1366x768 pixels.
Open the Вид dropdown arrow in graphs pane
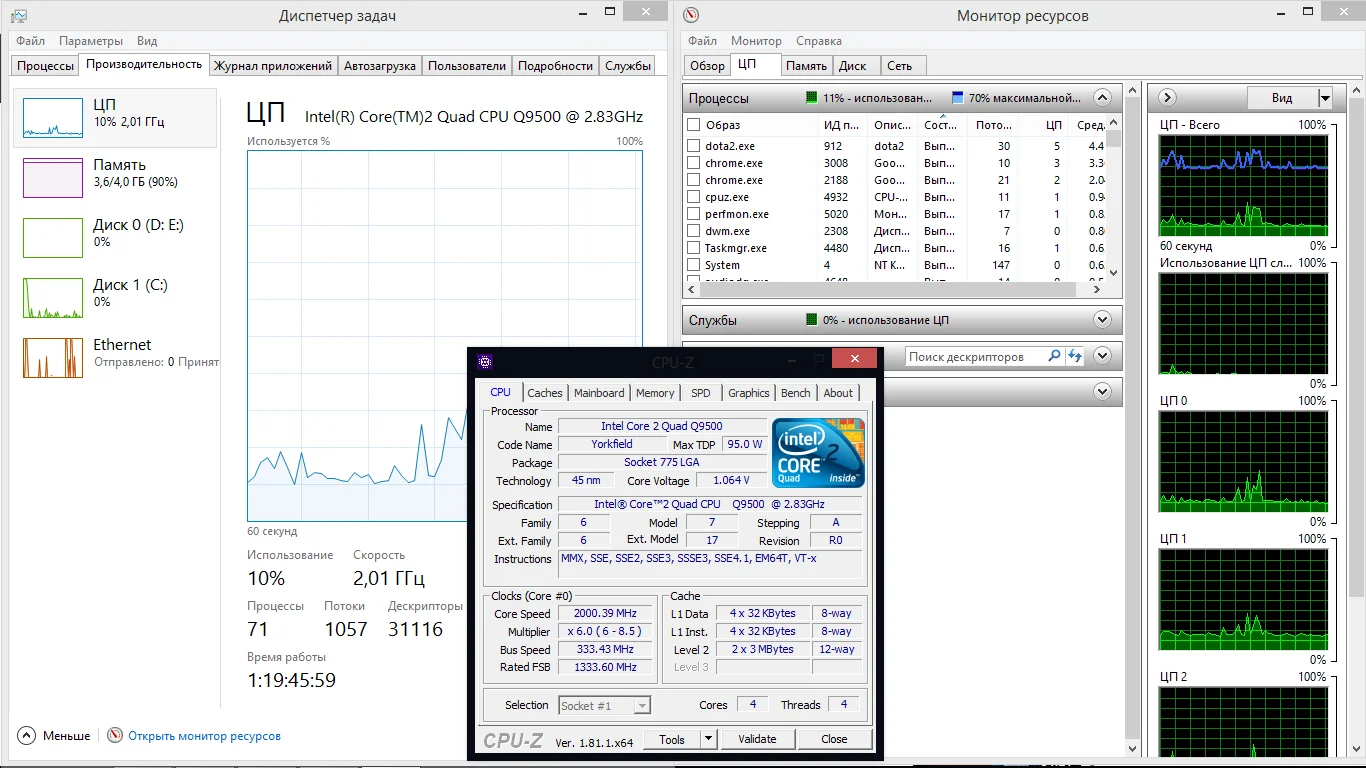[1325, 98]
